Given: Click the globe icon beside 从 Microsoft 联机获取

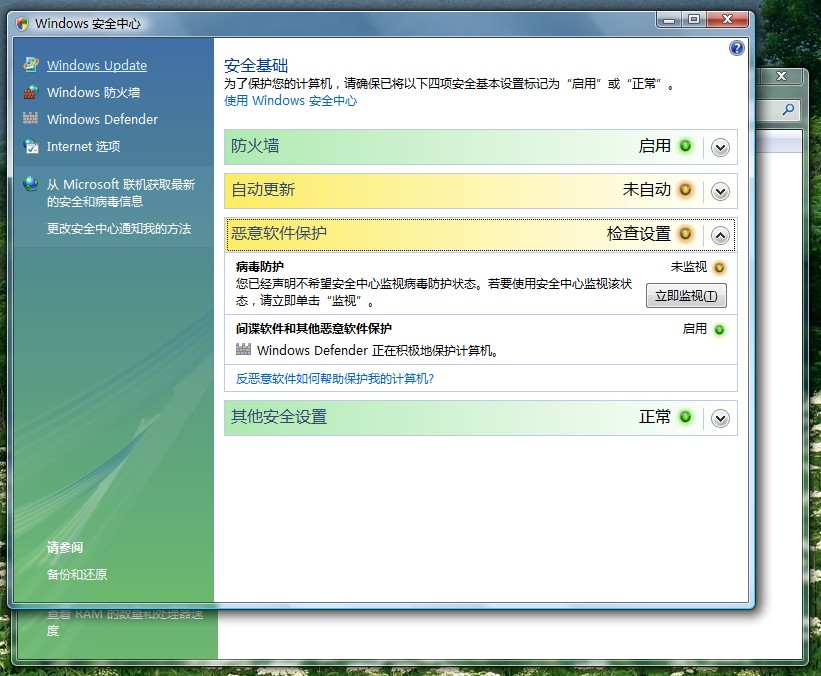Looking at the screenshot, I should coord(31,184).
